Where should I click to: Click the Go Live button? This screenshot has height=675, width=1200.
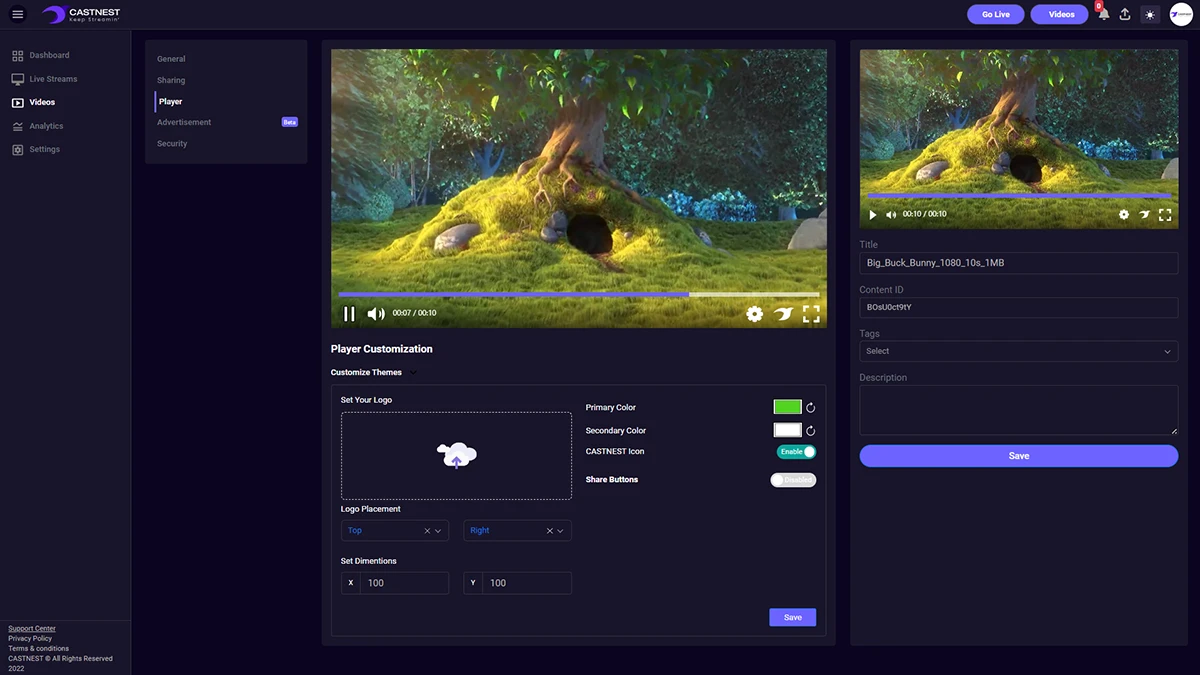[995, 14]
